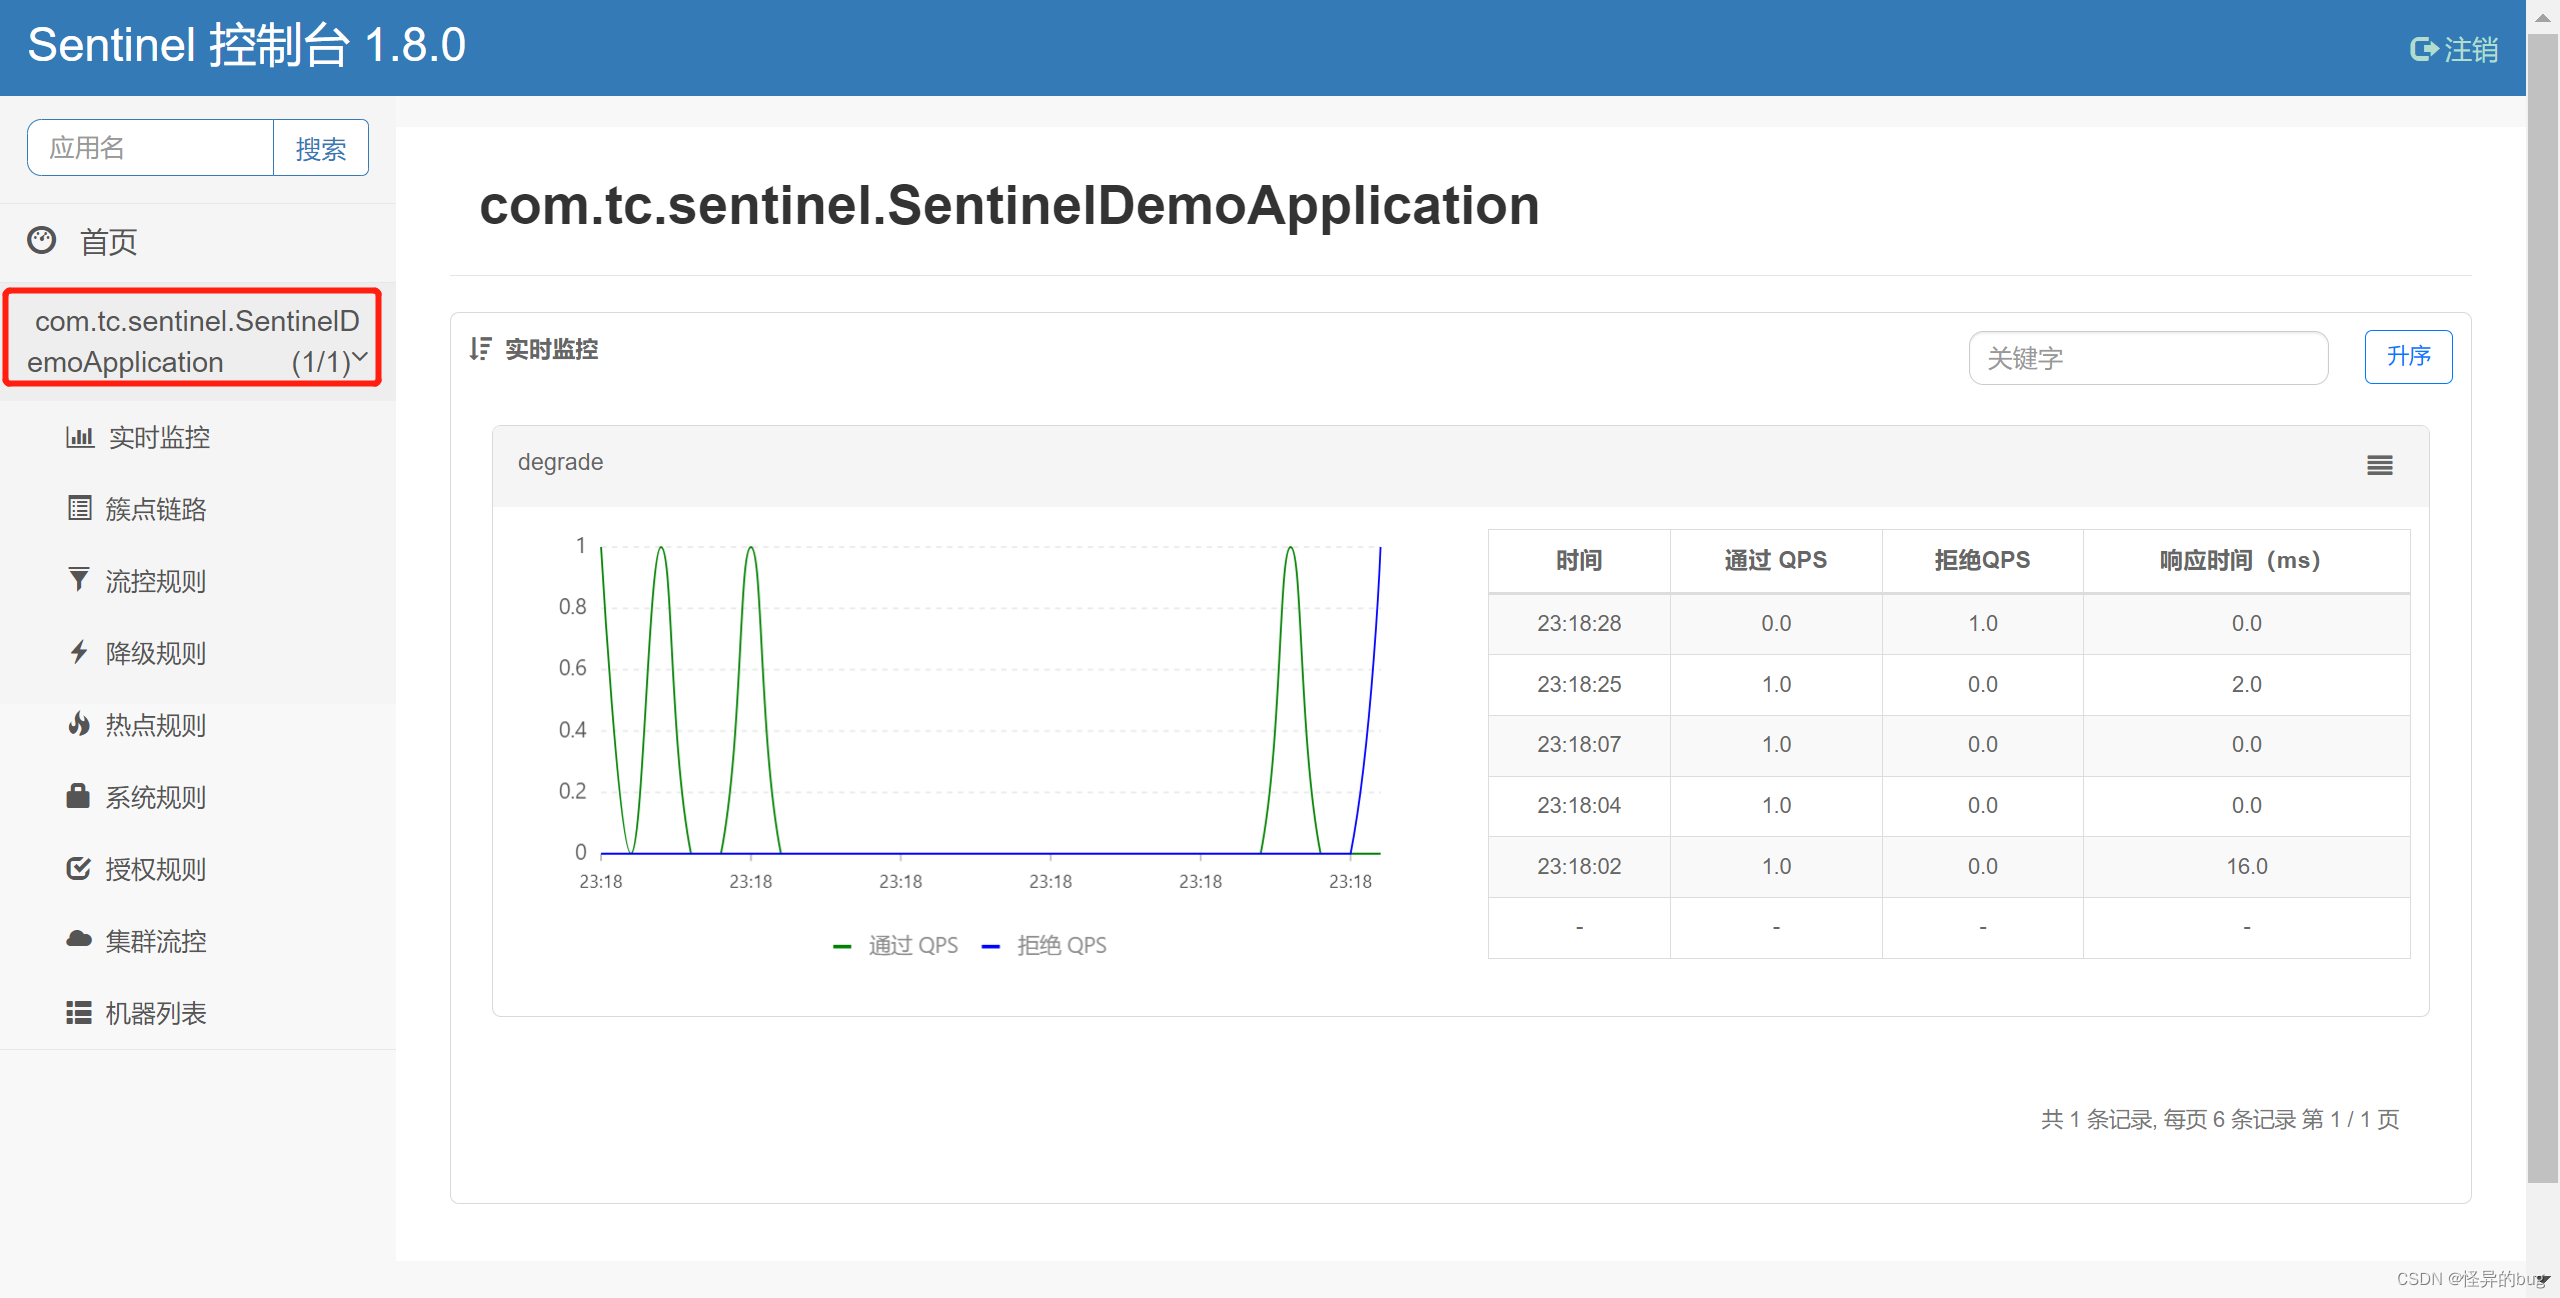Open the hamburger menu on degrade panel
The width and height of the screenshot is (2560, 1298).
pyautogui.click(x=2380, y=465)
